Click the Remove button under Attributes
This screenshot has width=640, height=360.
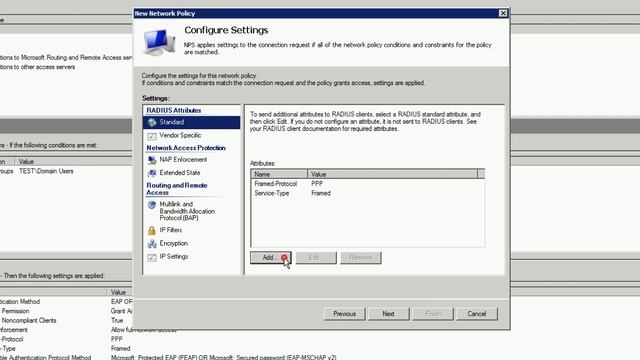[x=361, y=258]
